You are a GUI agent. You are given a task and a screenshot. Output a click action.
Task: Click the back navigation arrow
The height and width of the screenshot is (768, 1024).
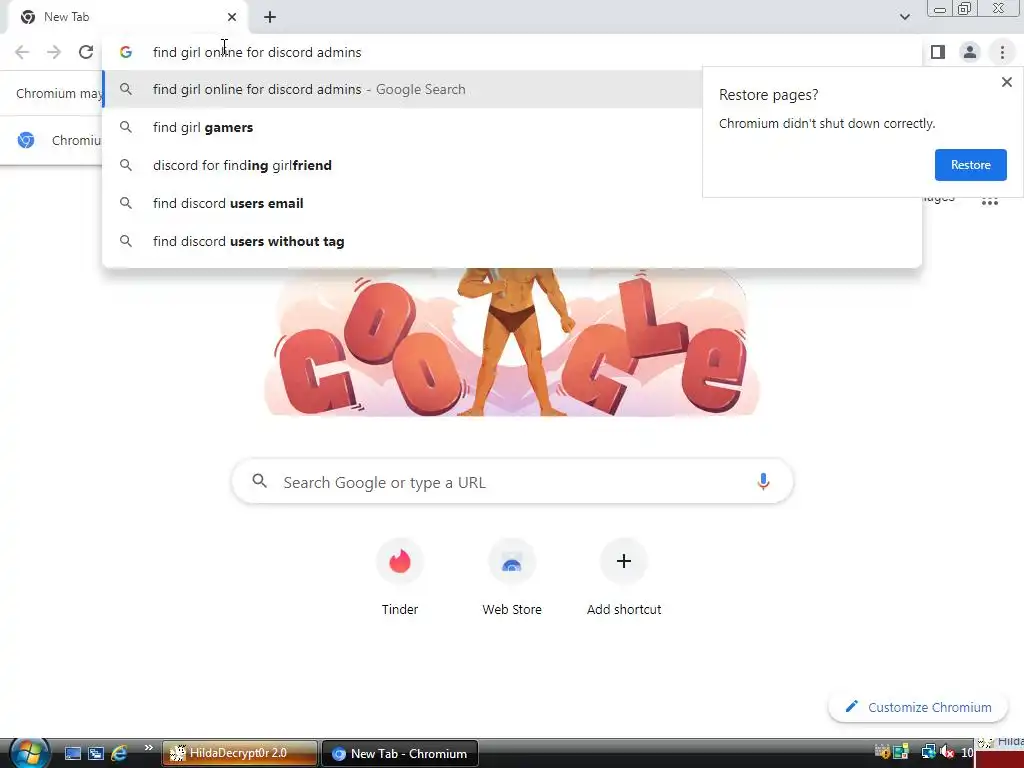click(22, 52)
